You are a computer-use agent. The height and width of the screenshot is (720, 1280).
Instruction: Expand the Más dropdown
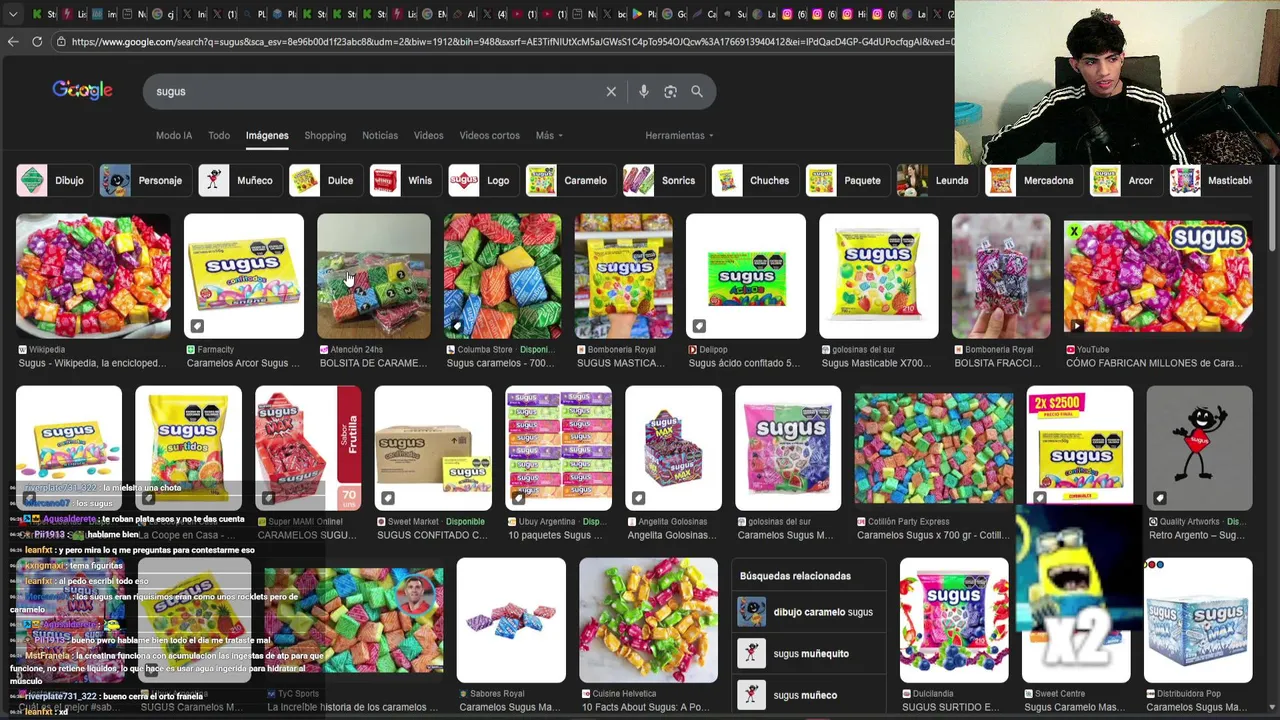549,135
